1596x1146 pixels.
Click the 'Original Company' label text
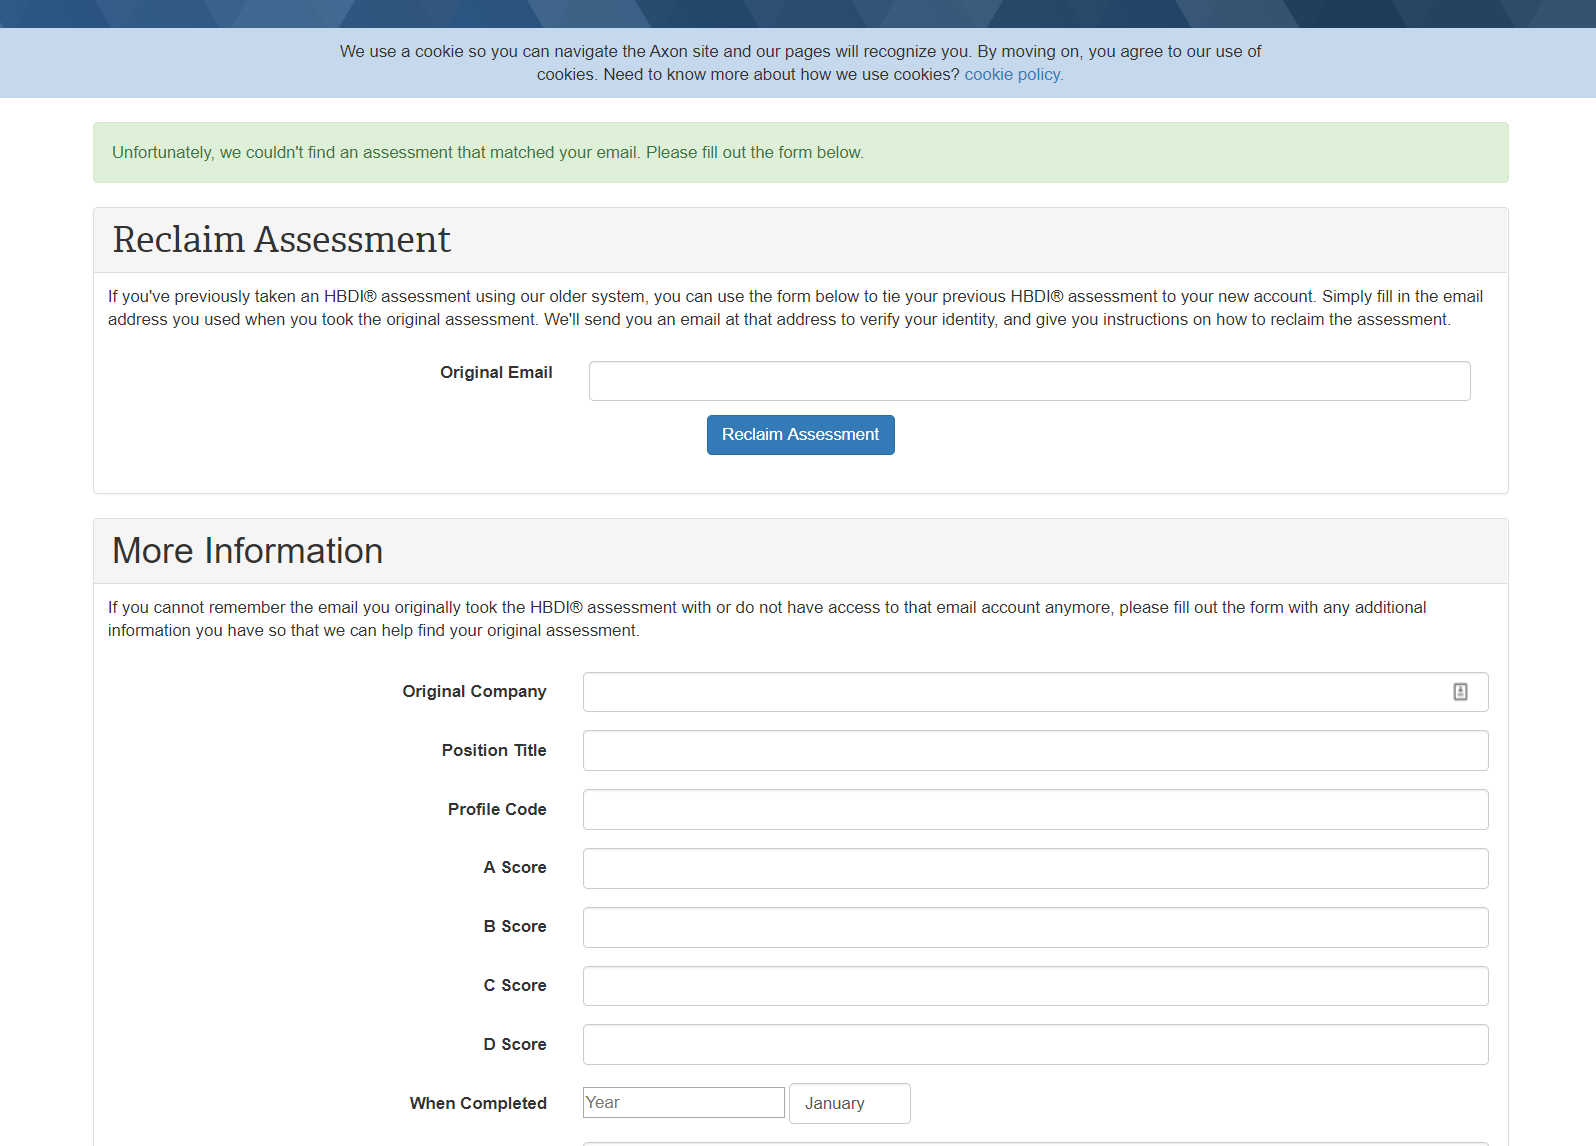click(474, 692)
